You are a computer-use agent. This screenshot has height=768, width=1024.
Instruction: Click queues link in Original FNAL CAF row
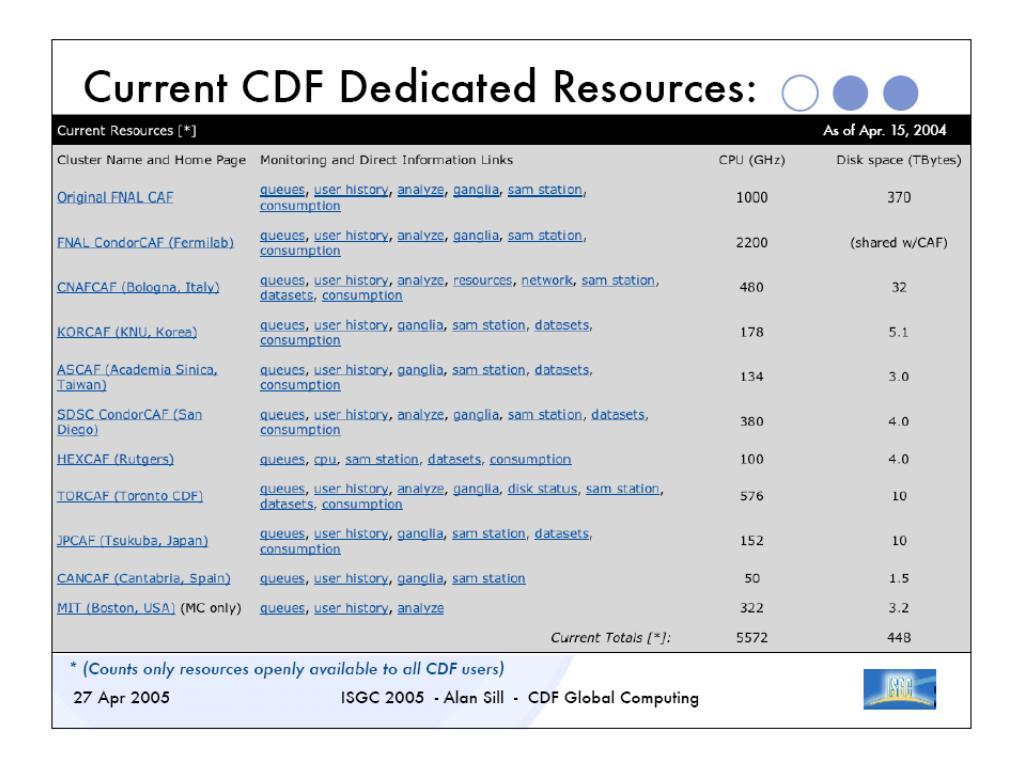(282, 190)
